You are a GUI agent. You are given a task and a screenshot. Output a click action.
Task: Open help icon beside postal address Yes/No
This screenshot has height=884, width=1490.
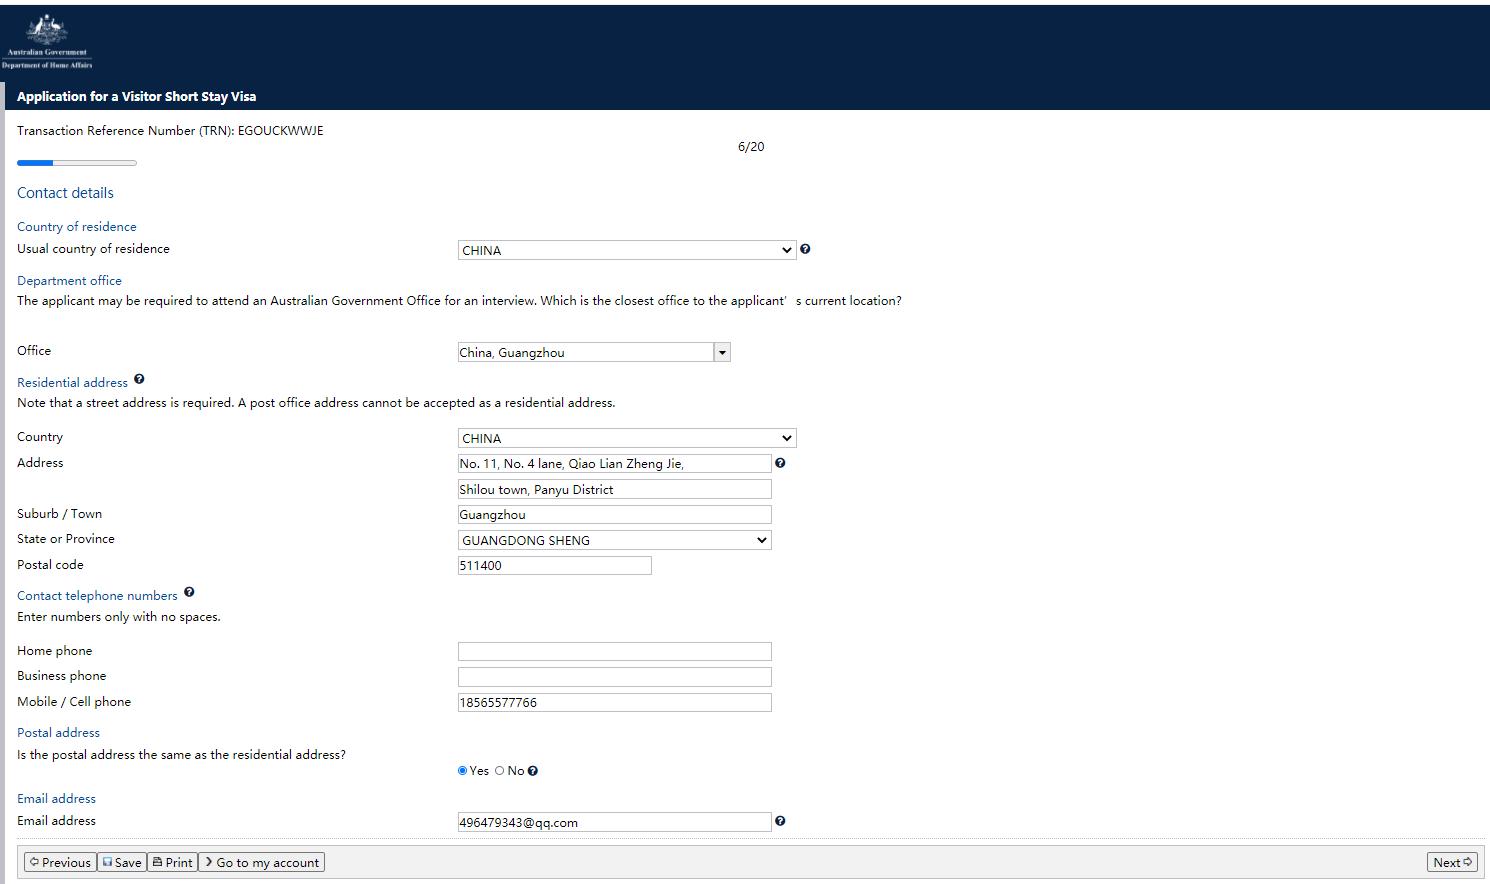pyautogui.click(x=533, y=771)
